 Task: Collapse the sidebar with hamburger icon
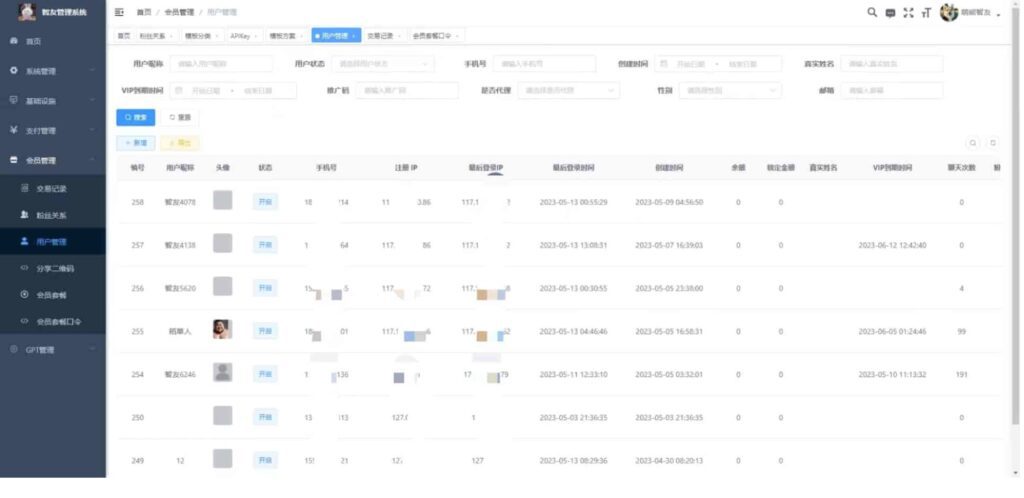pyautogui.click(x=120, y=12)
